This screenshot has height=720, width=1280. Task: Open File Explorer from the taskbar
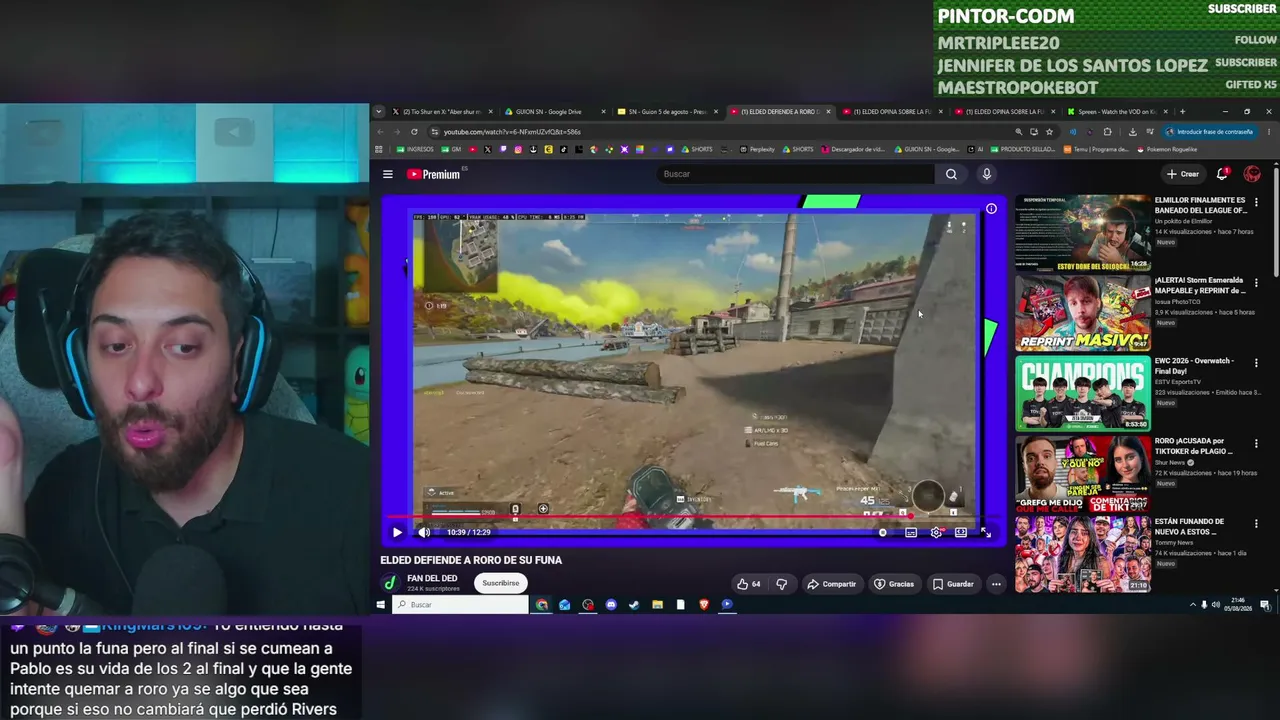(x=657, y=605)
